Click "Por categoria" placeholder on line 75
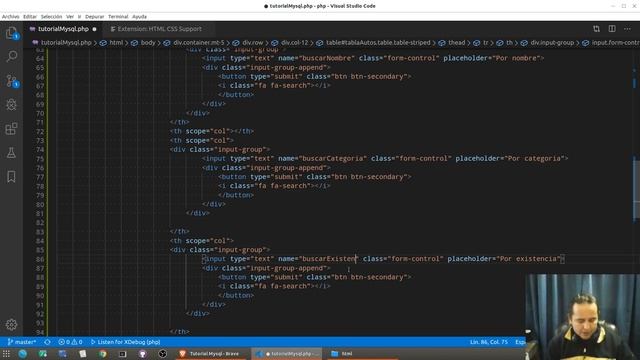This screenshot has height=360, width=640. point(535,158)
